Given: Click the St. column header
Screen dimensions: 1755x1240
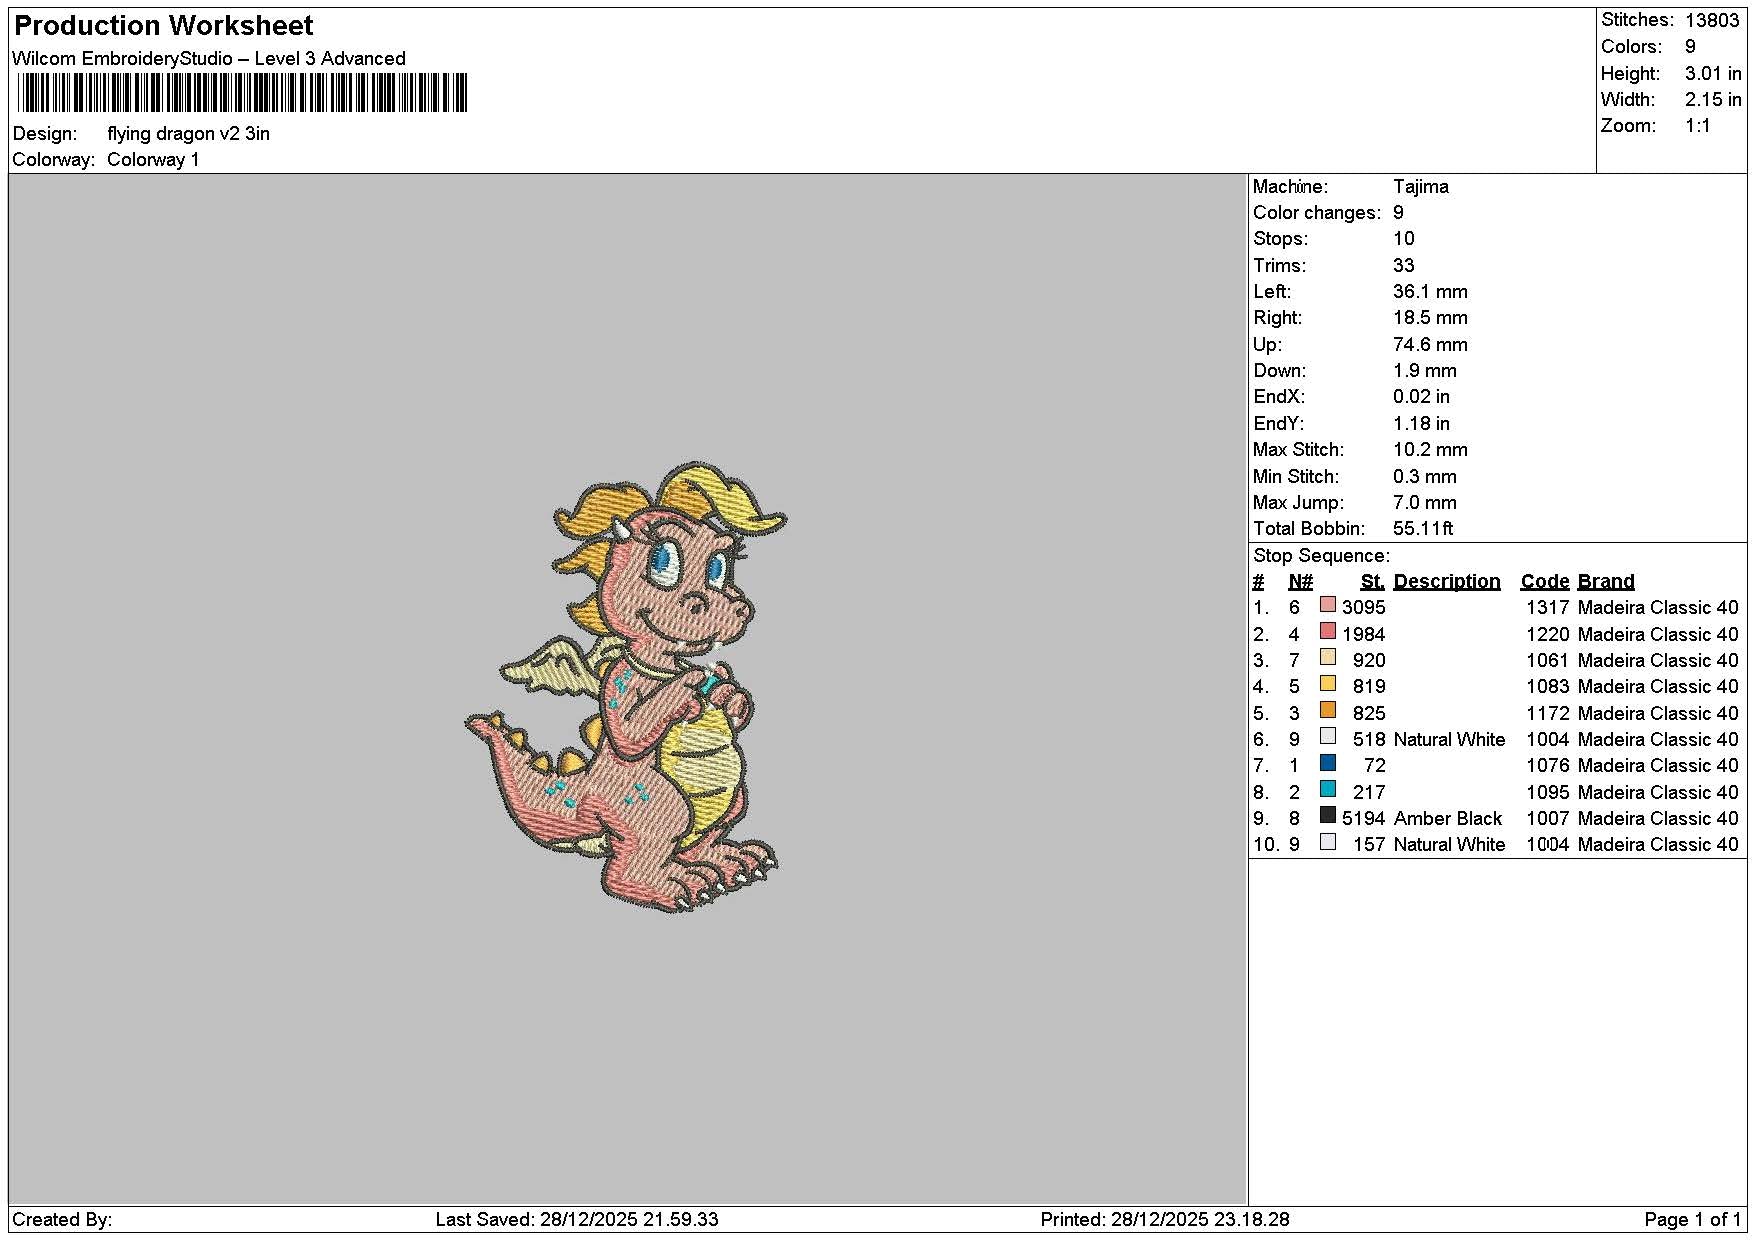Looking at the screenshot, I should [x=1373, y=582].
